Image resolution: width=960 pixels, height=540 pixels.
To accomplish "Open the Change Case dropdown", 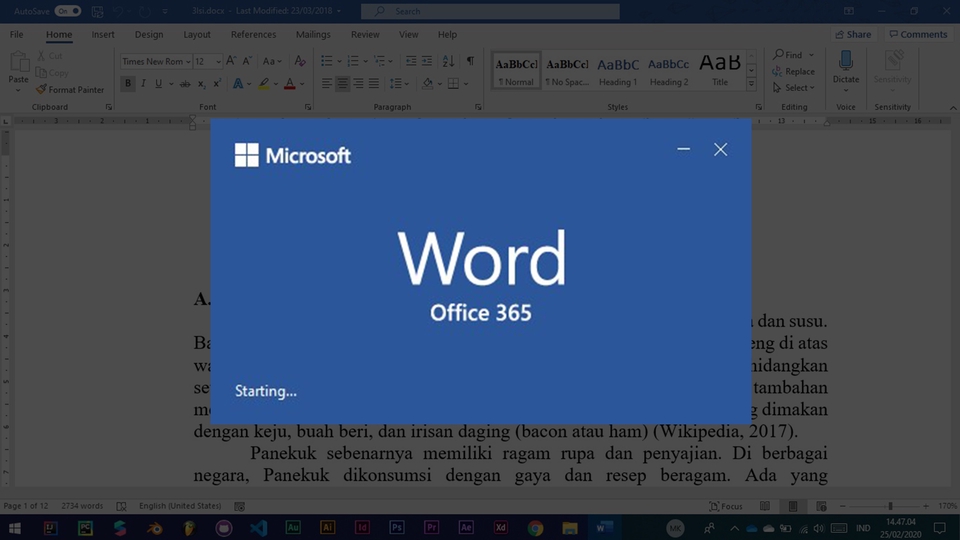I will coord(272,61).
